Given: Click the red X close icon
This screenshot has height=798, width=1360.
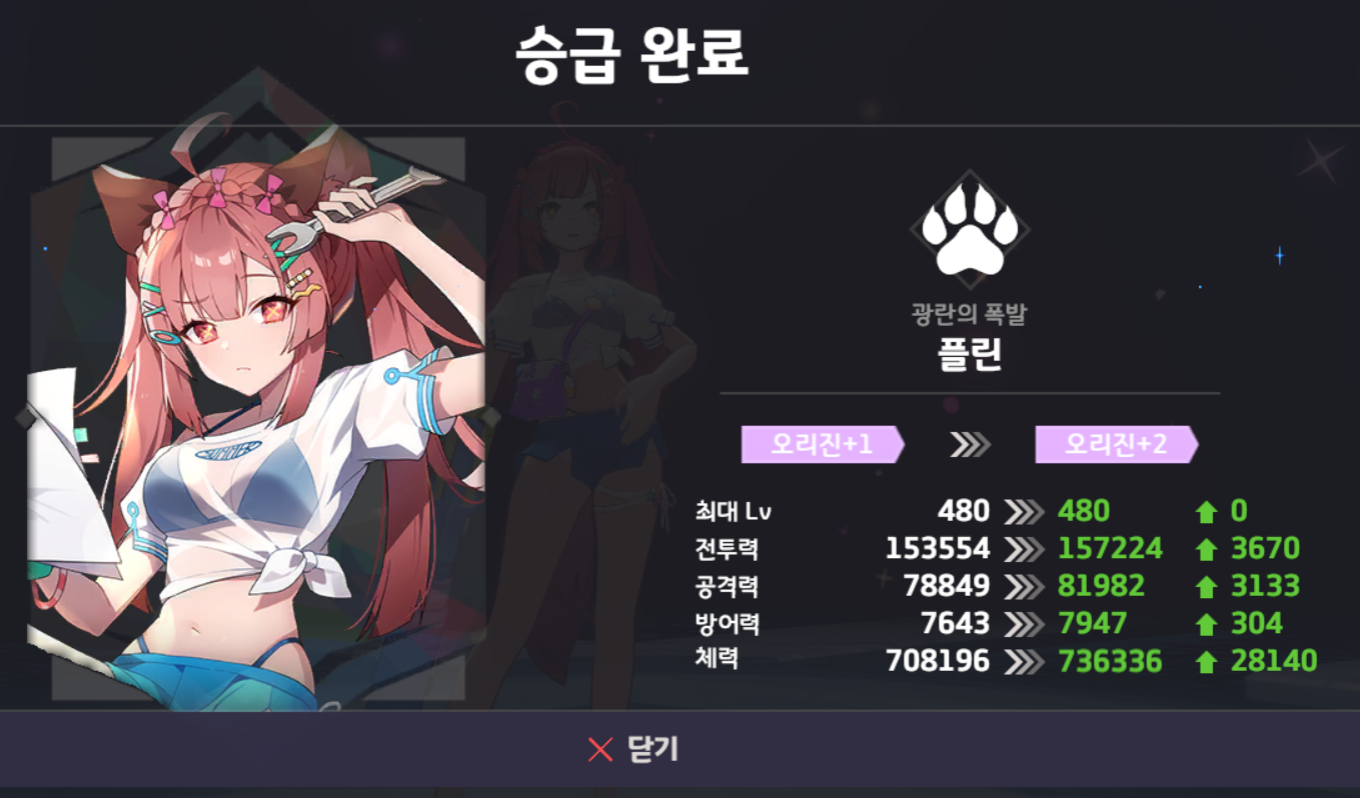Looking at the screenshot, I should pyautogui.click(x=600, y=749).
